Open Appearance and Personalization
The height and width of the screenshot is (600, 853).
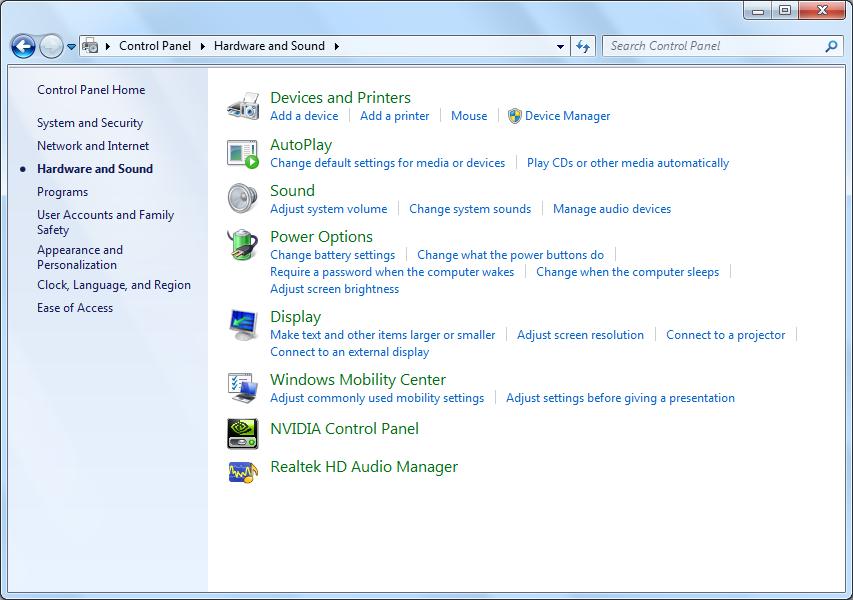click(x=80, y=257)
